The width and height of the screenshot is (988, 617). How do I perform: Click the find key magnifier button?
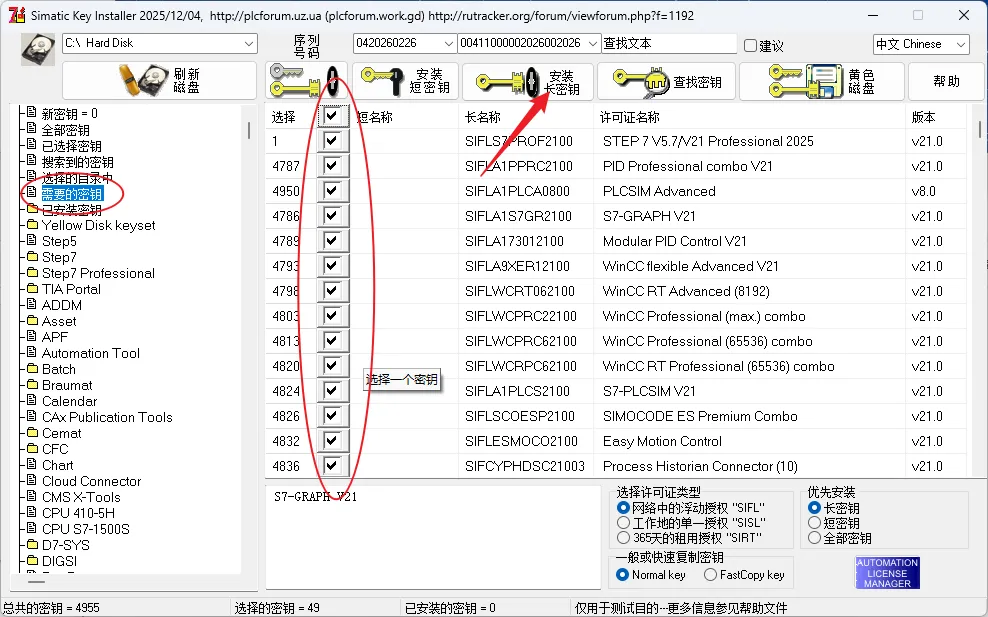667,81
